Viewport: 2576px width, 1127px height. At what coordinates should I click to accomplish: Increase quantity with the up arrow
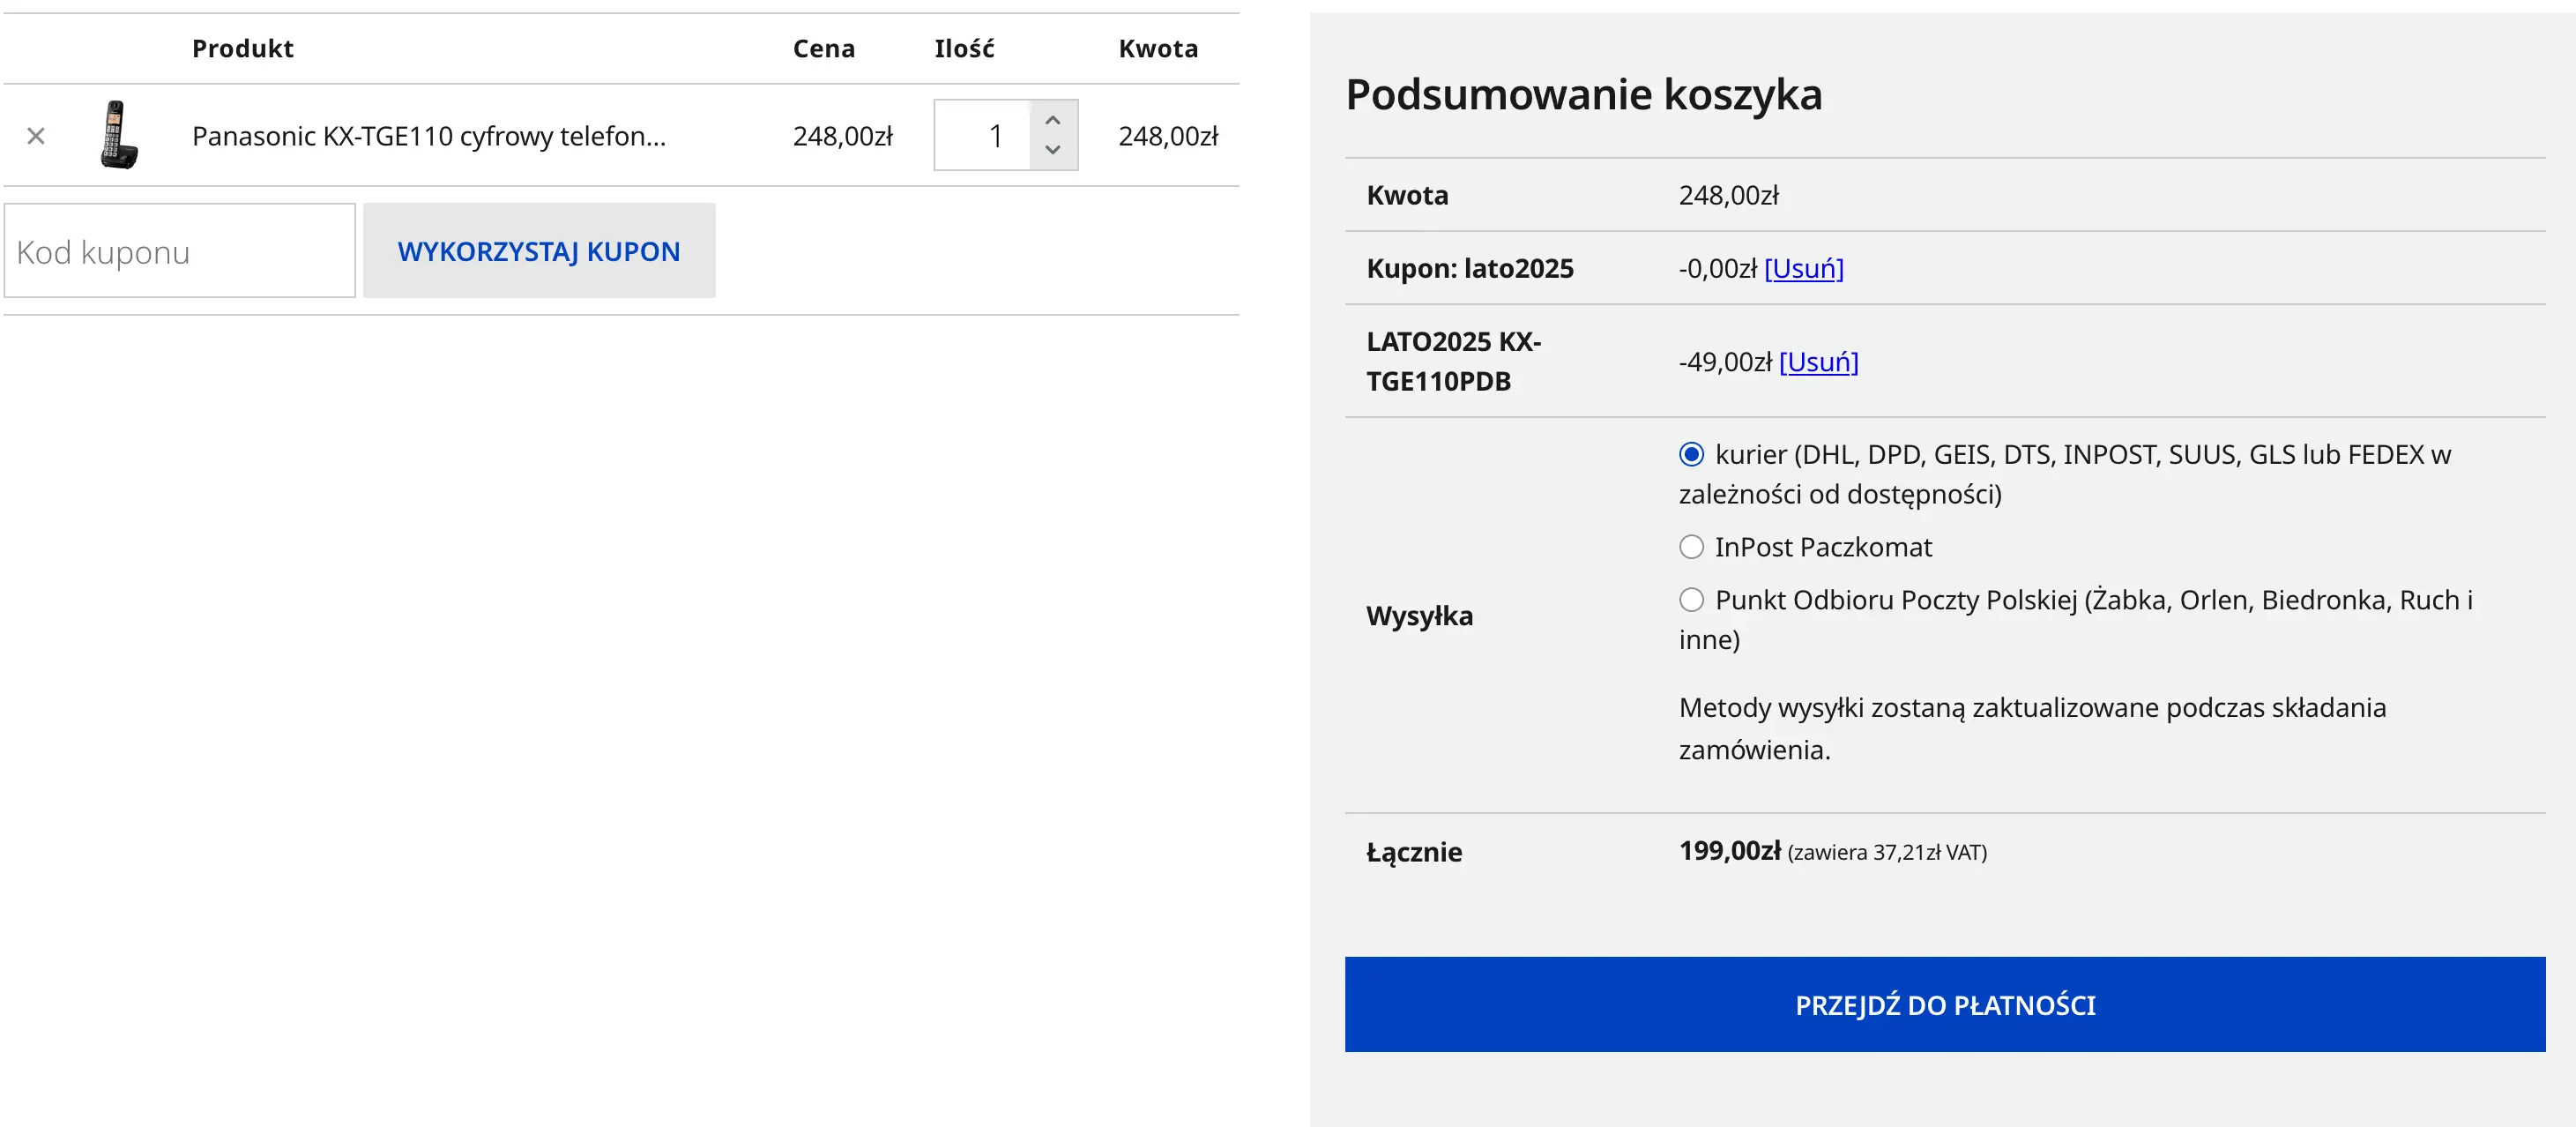click(1053, 120)
